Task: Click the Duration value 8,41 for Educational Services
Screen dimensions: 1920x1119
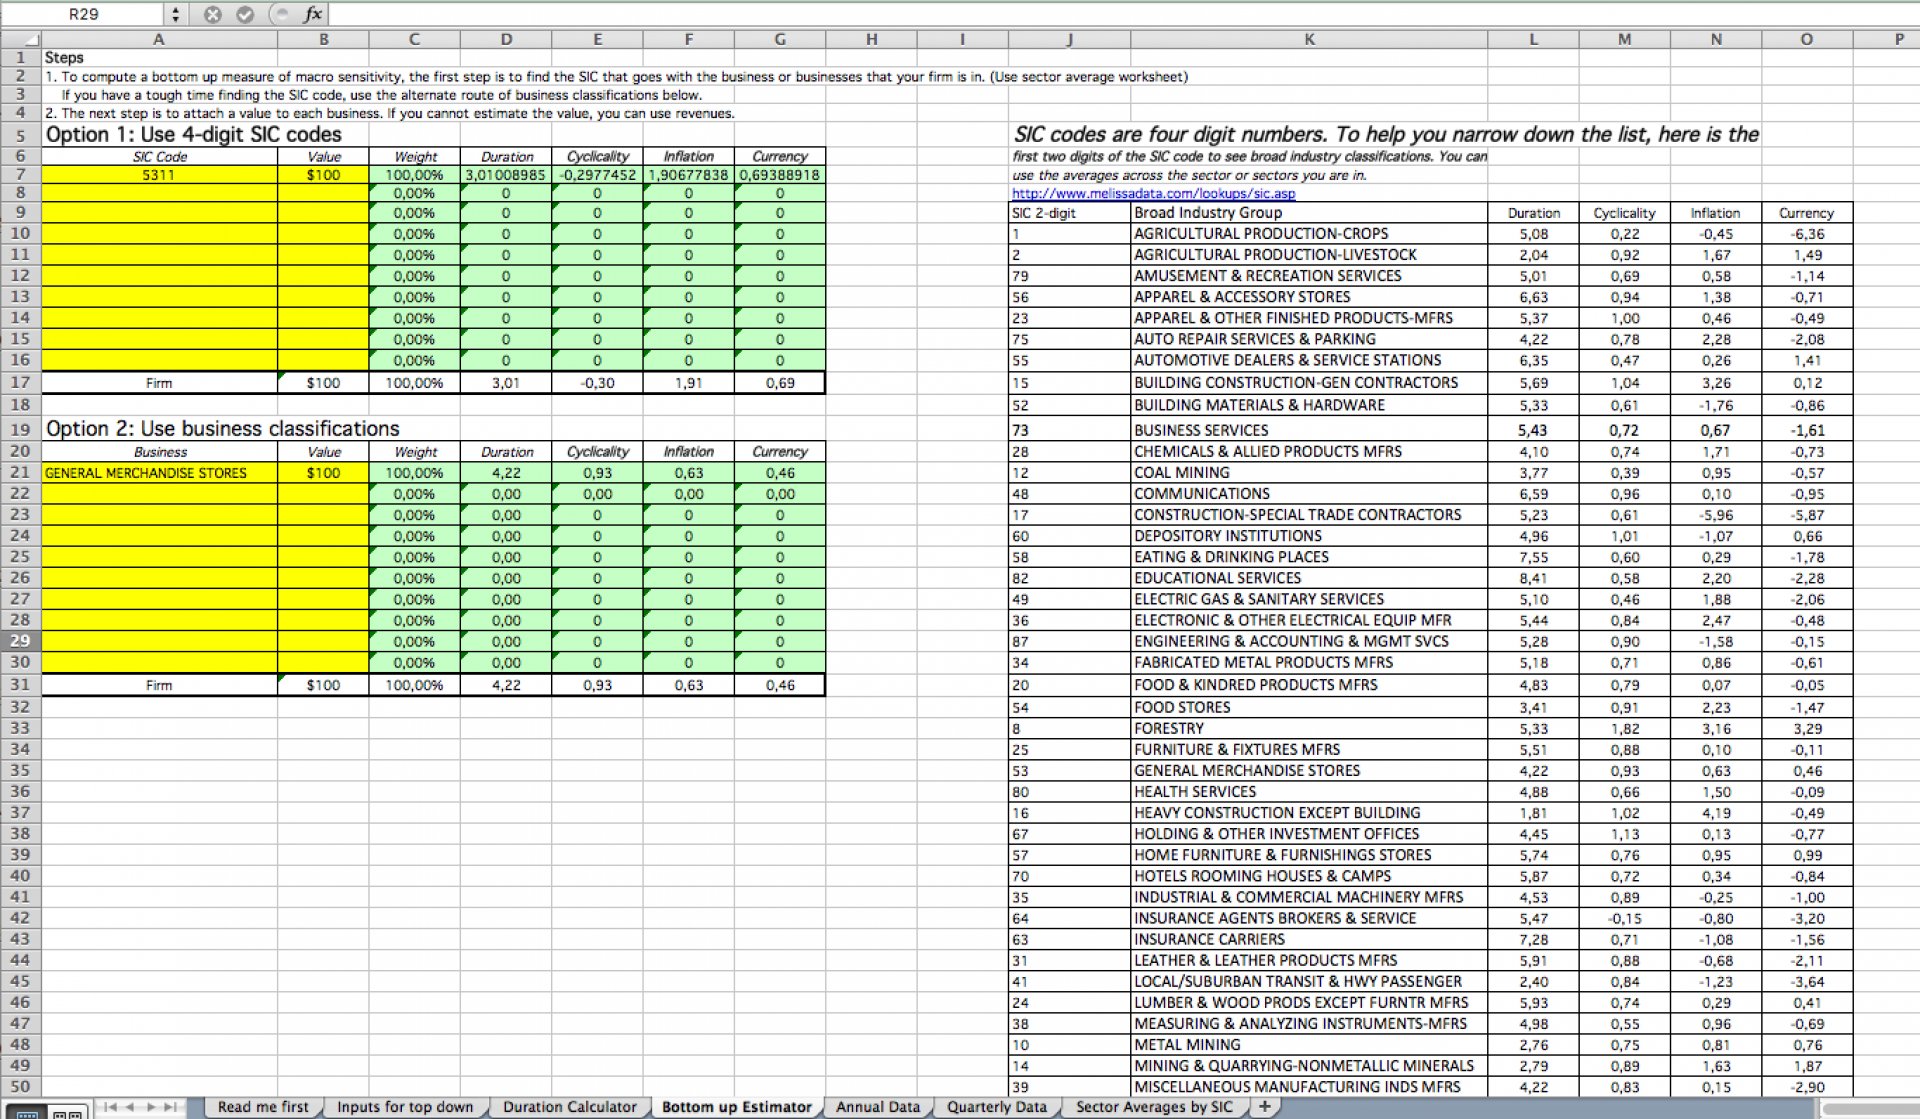Action: click(x=1533, y=578)
